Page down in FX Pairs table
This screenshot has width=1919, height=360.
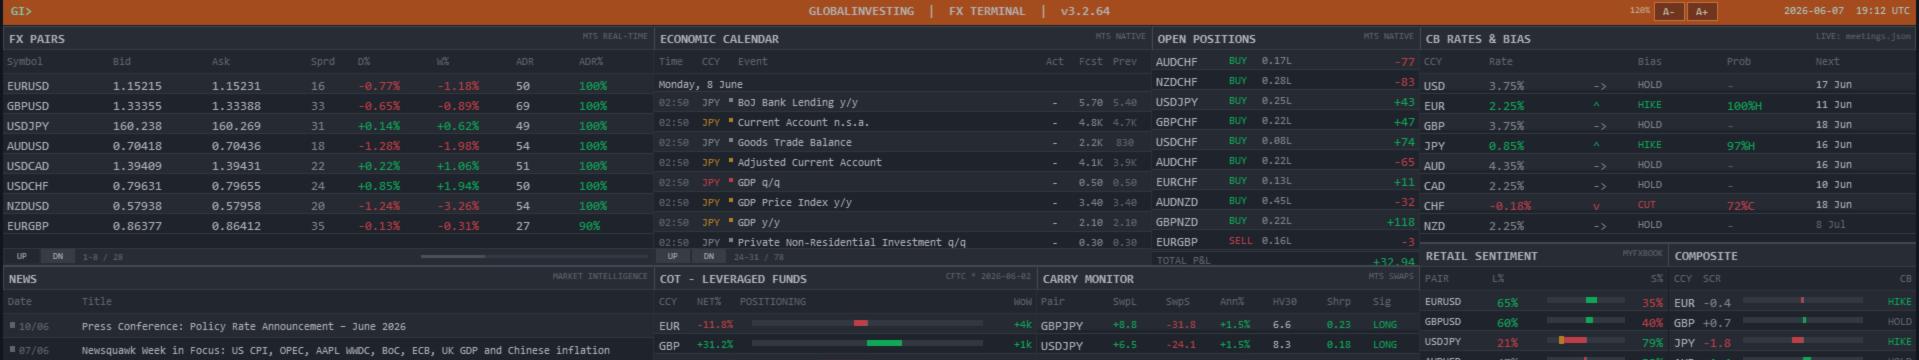57,257
